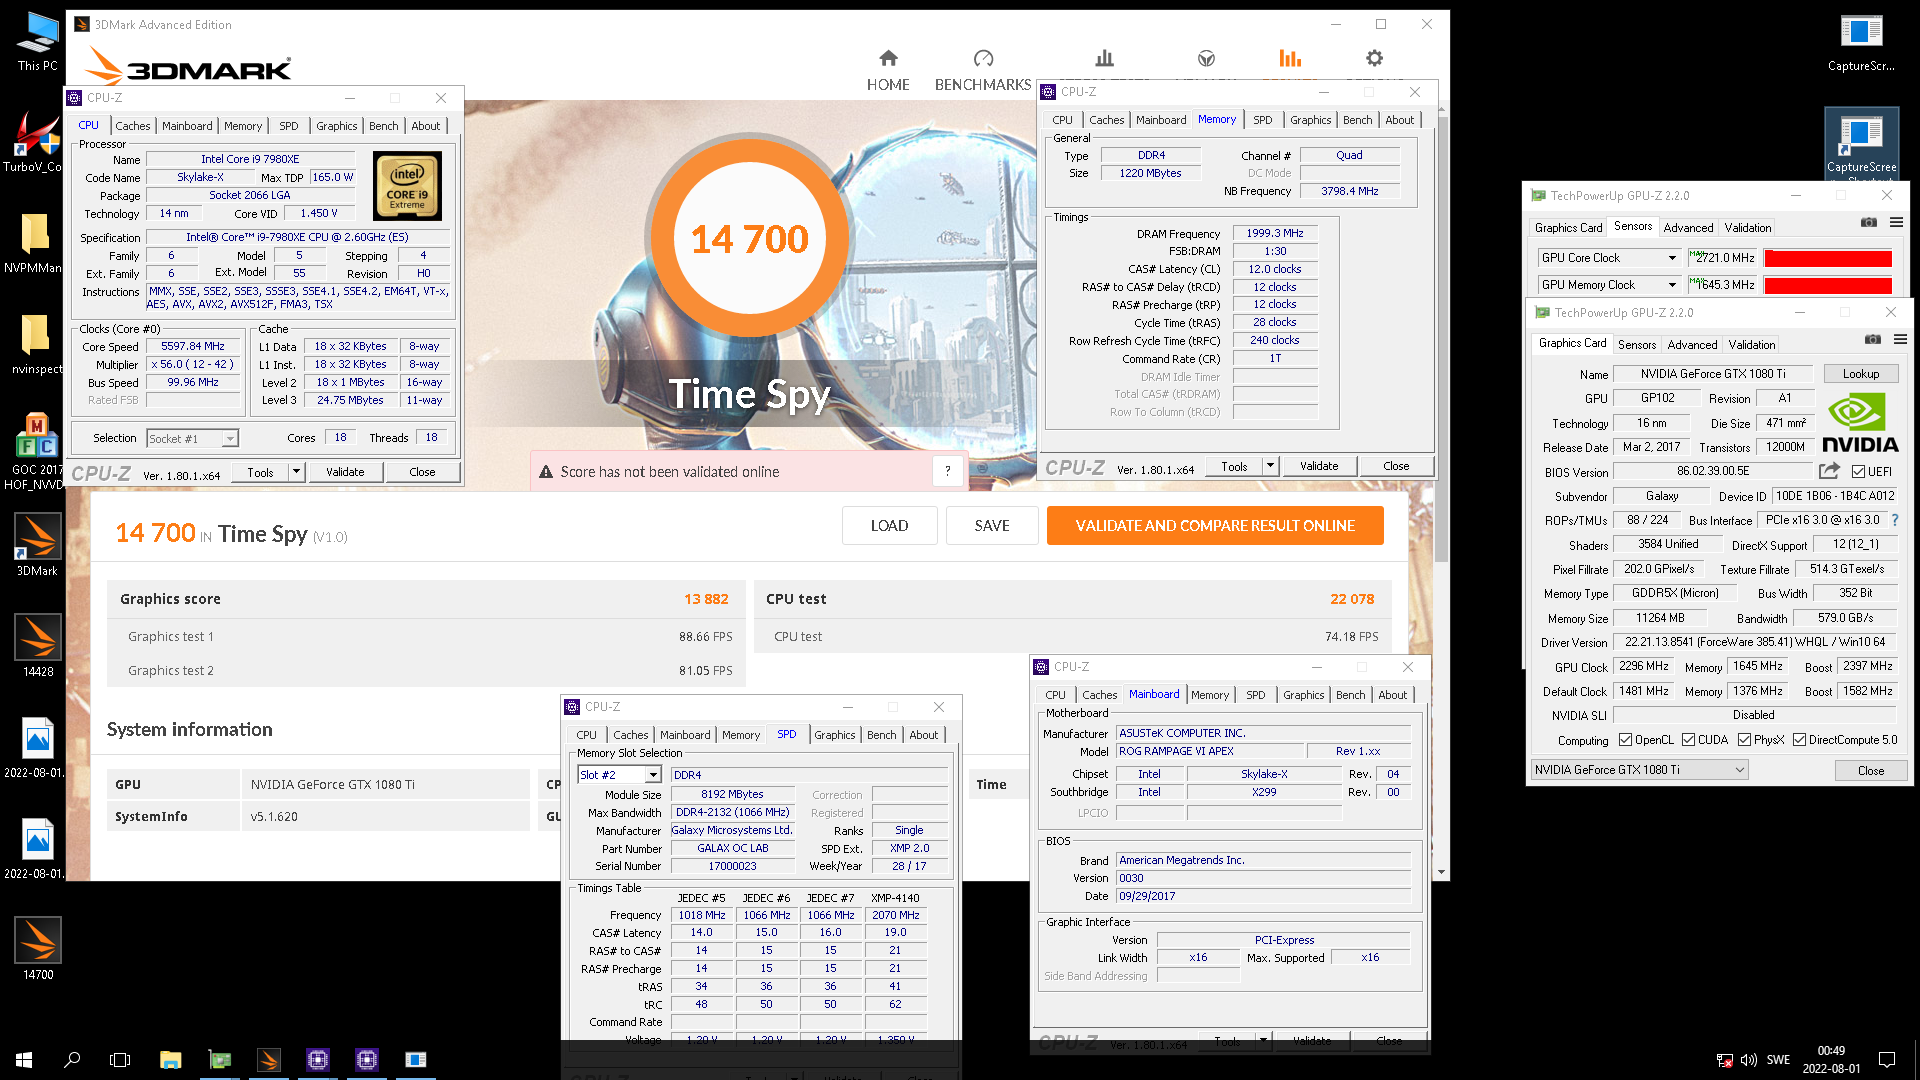Image resolution: width=1920 pixels, height=1080 pixels.
Task: Take screenshot with front GPU-Z camera icon
Action: tap(1873, 340)
